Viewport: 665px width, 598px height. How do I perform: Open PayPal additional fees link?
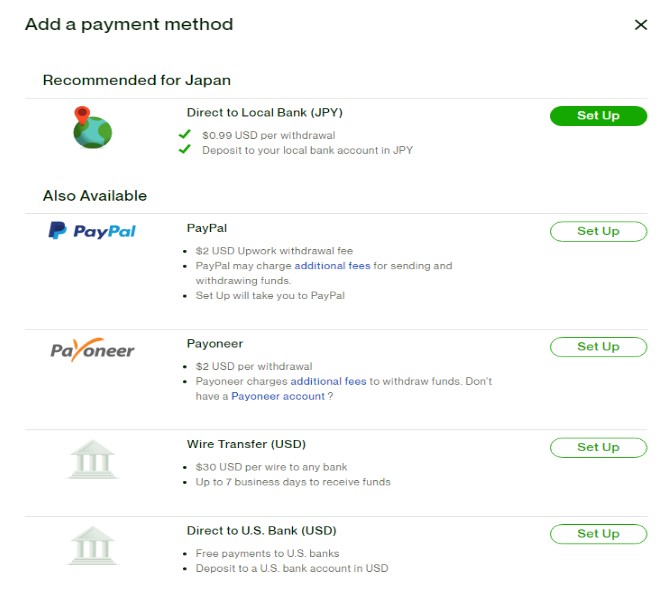click(x=332, y=266)
